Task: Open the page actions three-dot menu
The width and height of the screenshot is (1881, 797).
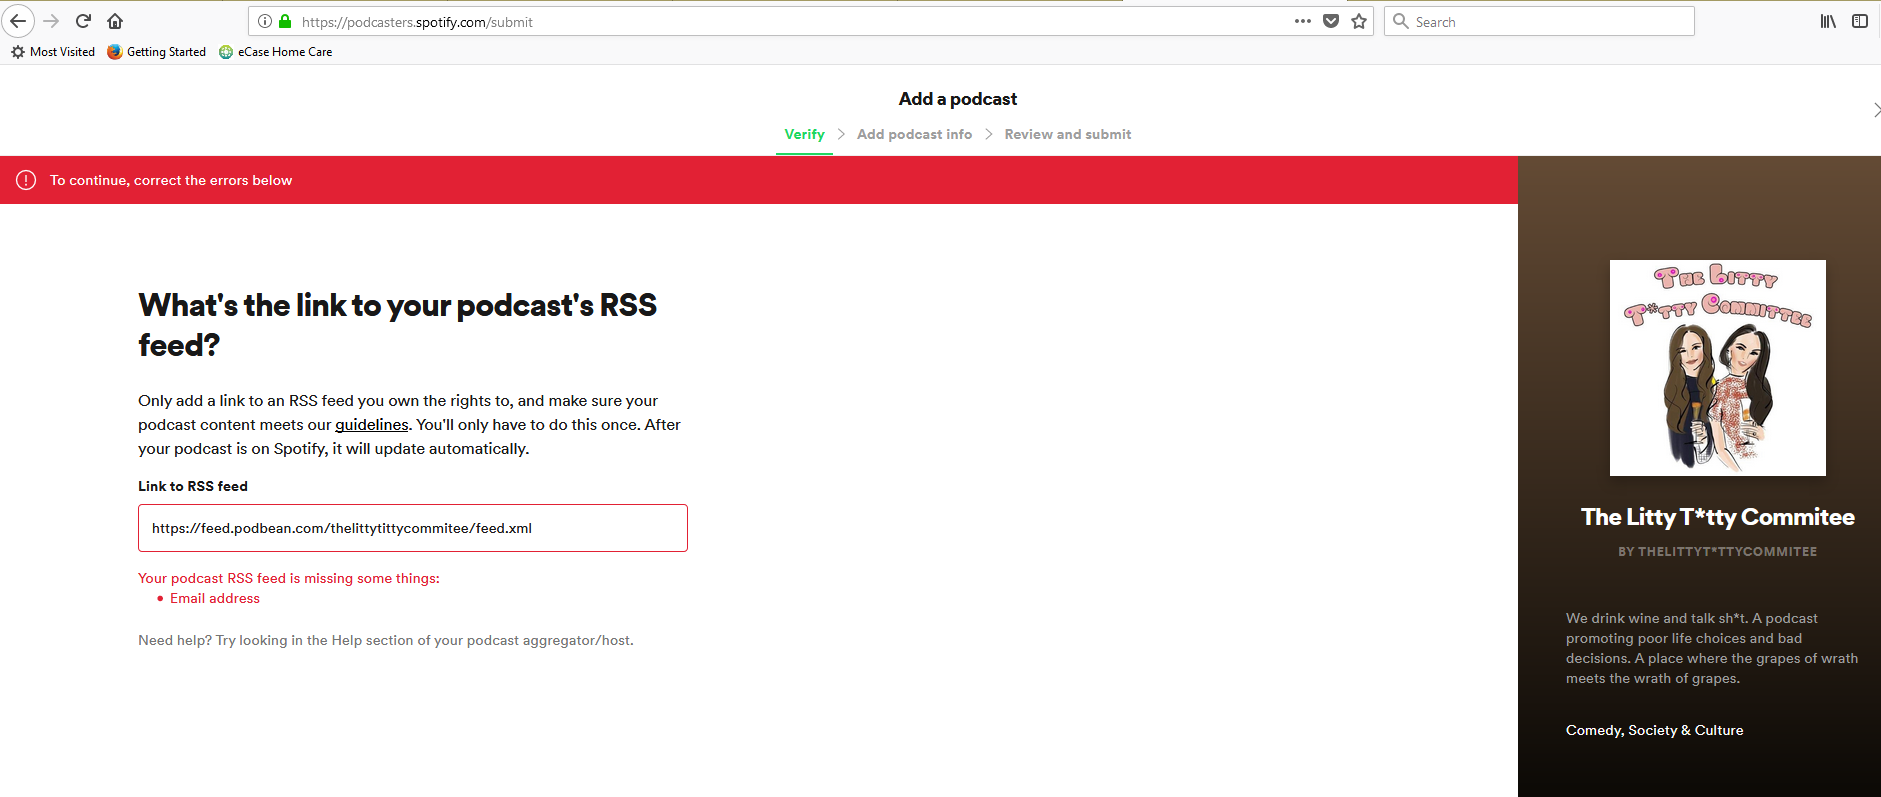Action: [1302, 21]
